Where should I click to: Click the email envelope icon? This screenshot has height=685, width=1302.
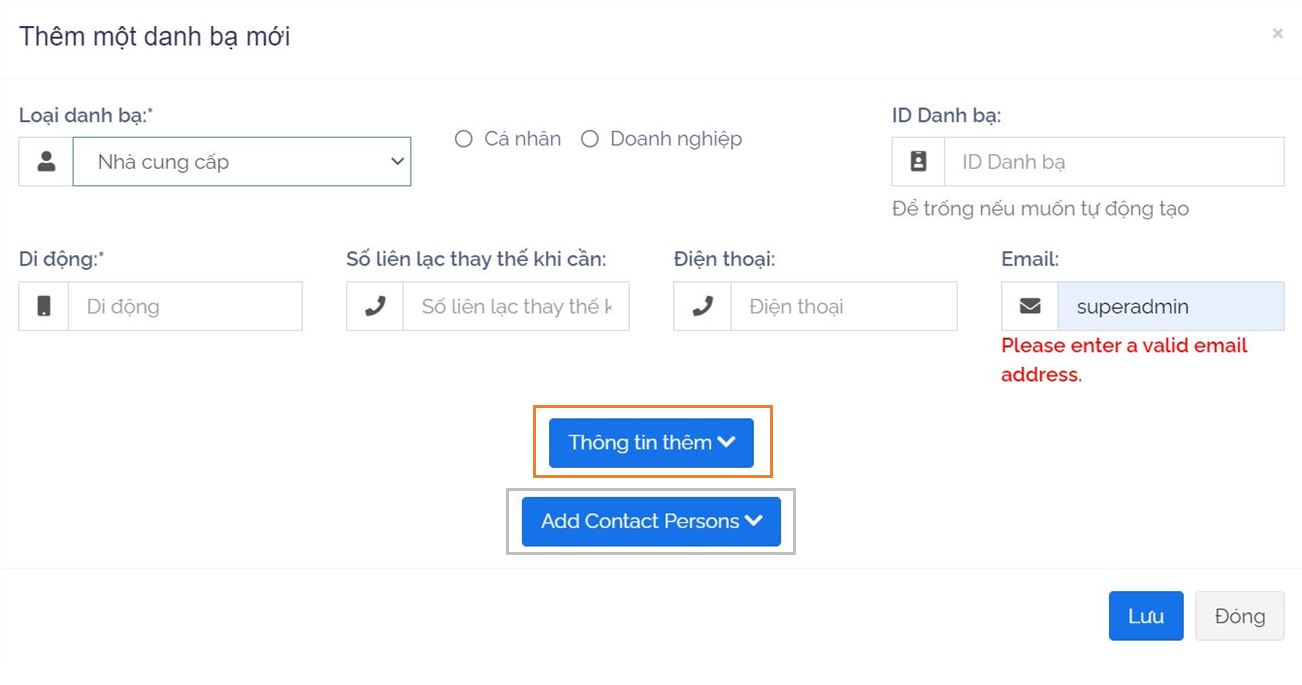[1030, 307]
